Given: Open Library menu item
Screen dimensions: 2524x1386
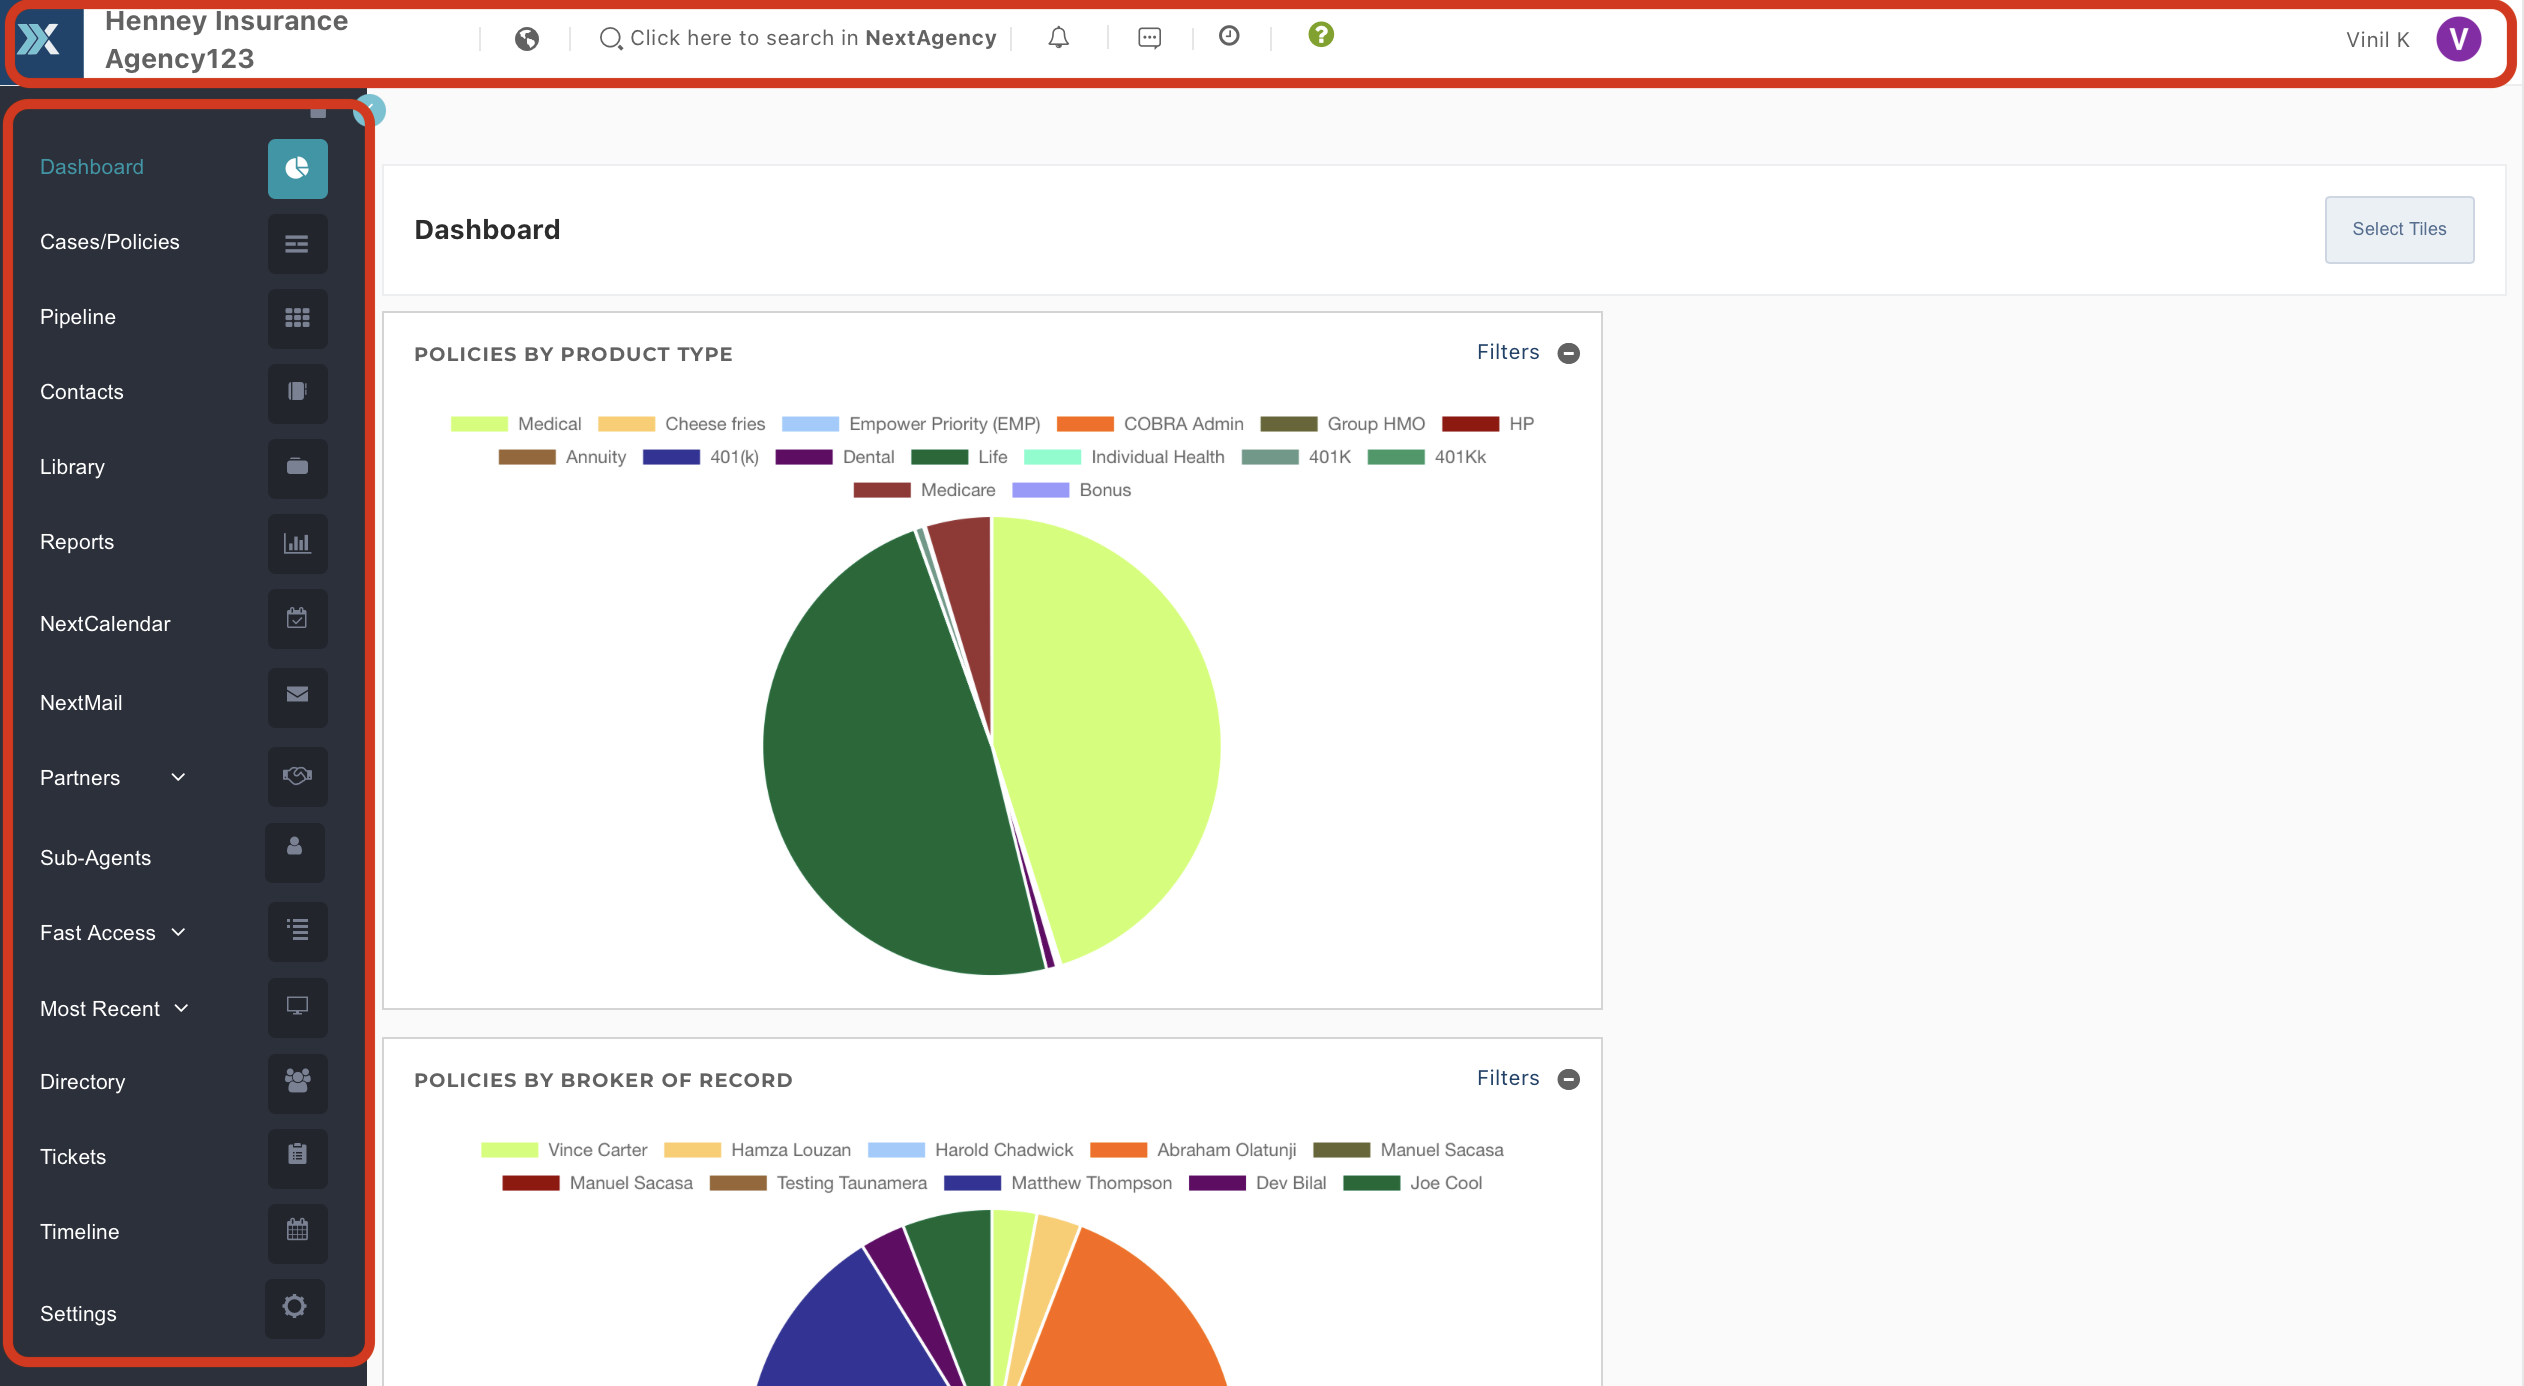Looking at the screenshot, I should (72, 467).
